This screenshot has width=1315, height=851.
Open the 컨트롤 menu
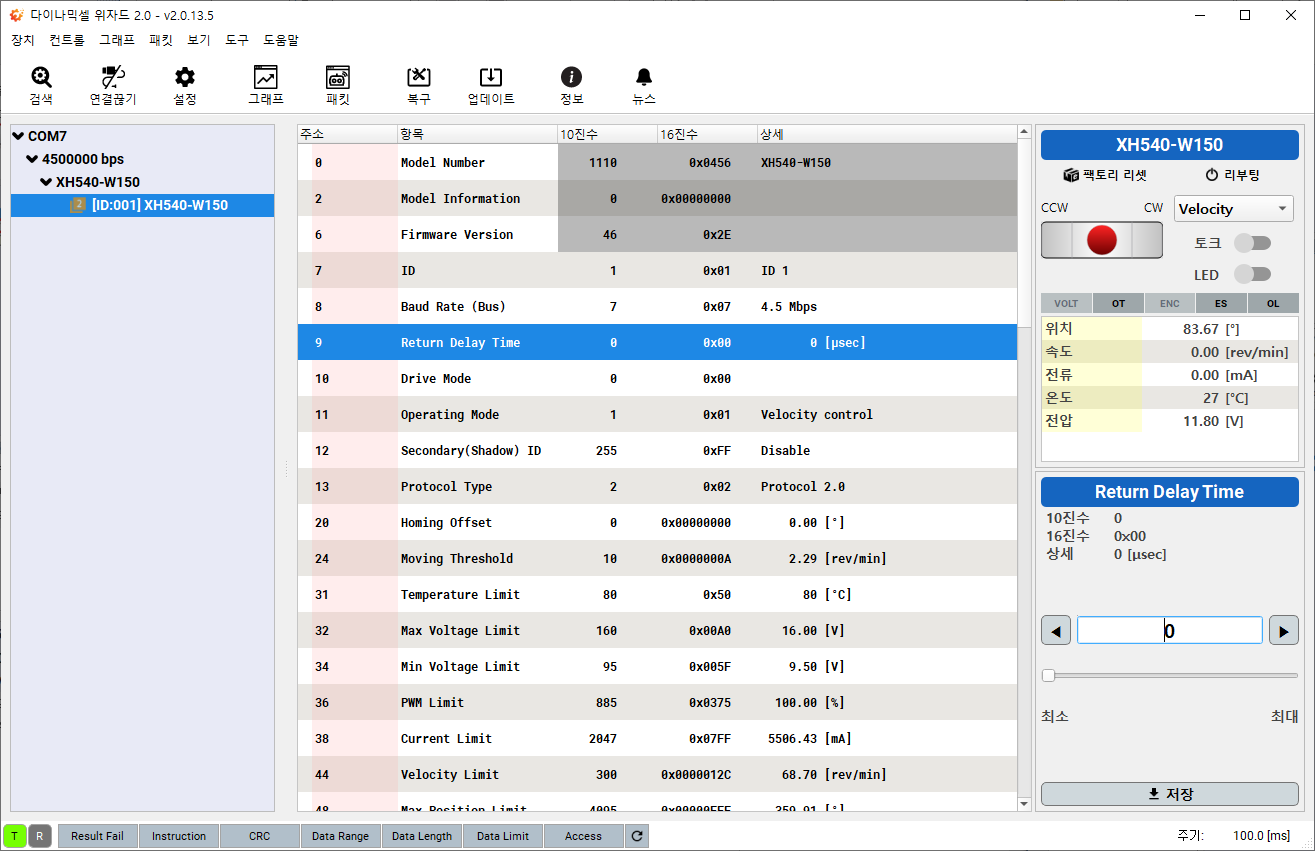[67, 40]
